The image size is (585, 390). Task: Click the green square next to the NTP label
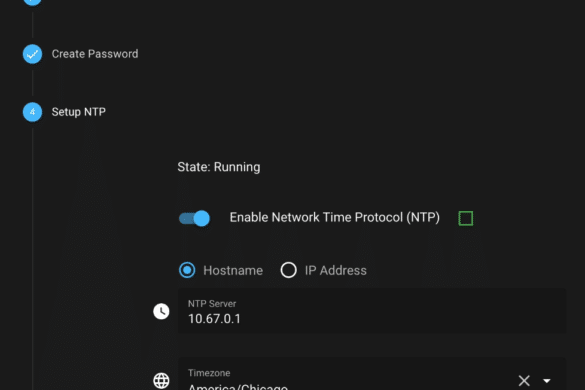pos(466,218)
